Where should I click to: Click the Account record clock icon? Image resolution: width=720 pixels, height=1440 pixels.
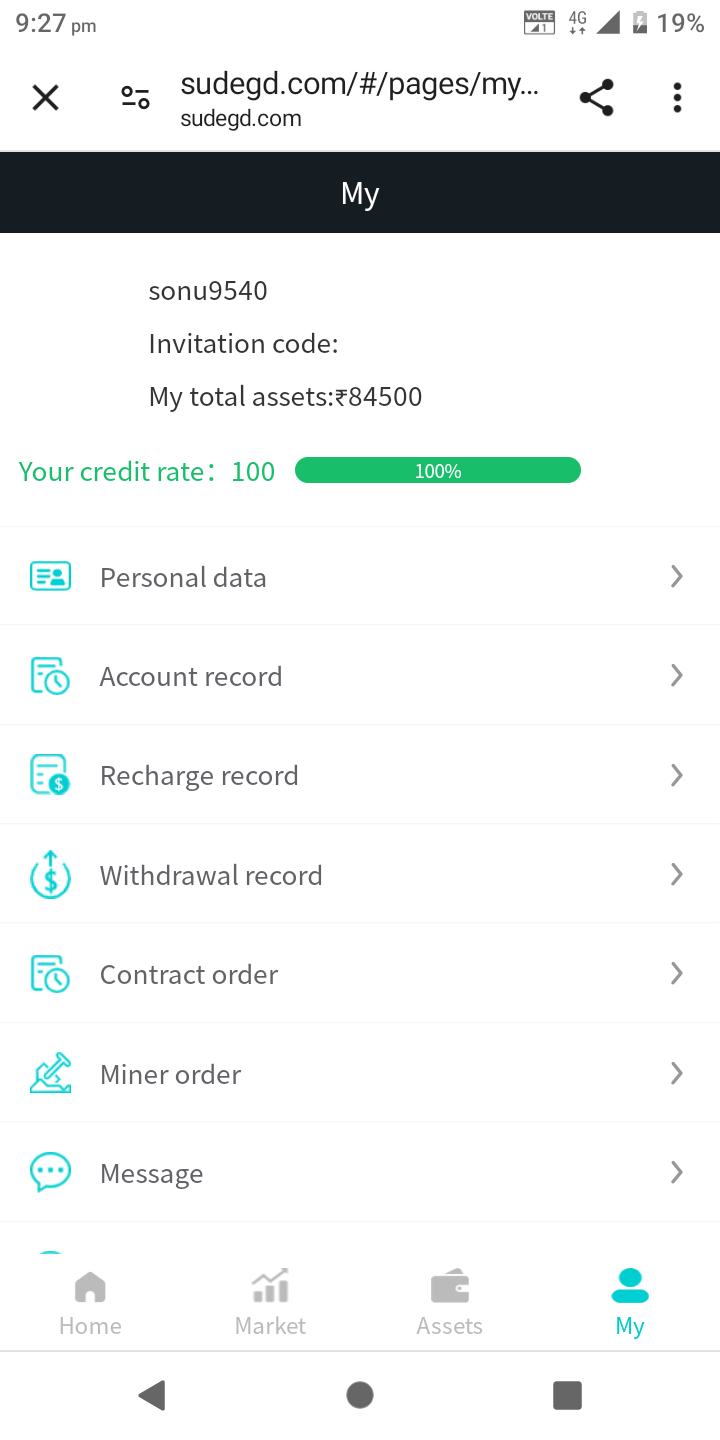[50, 676]
